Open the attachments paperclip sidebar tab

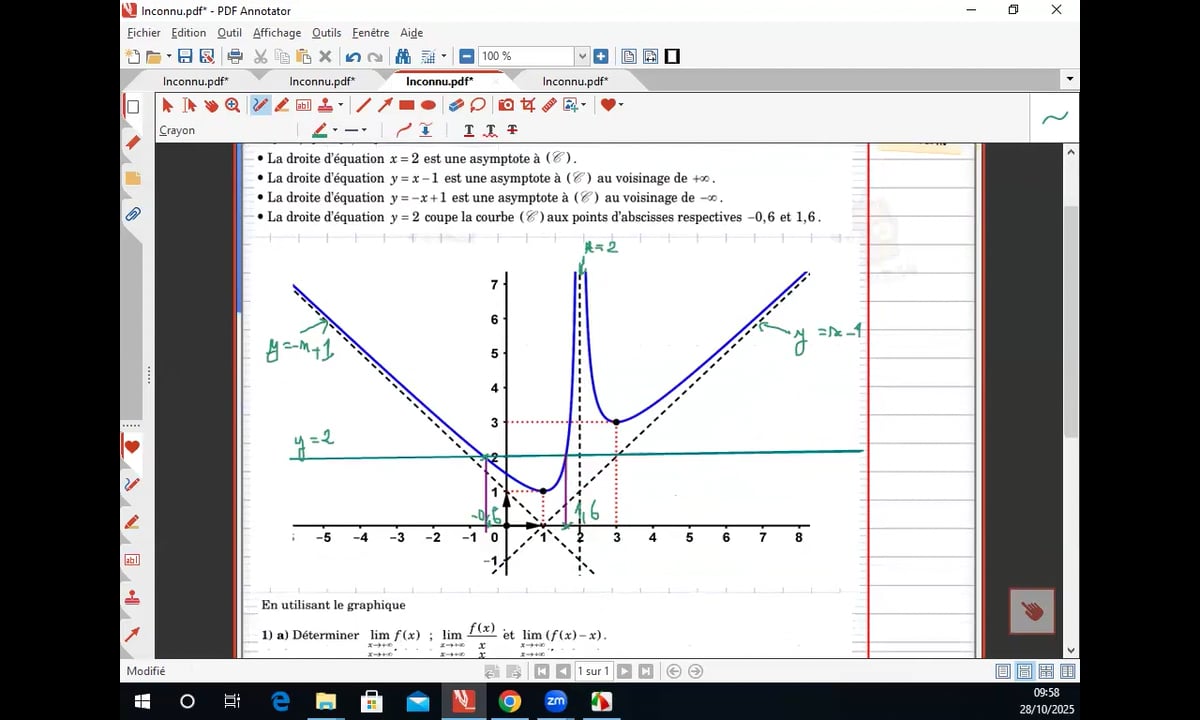tap(132, 214)
